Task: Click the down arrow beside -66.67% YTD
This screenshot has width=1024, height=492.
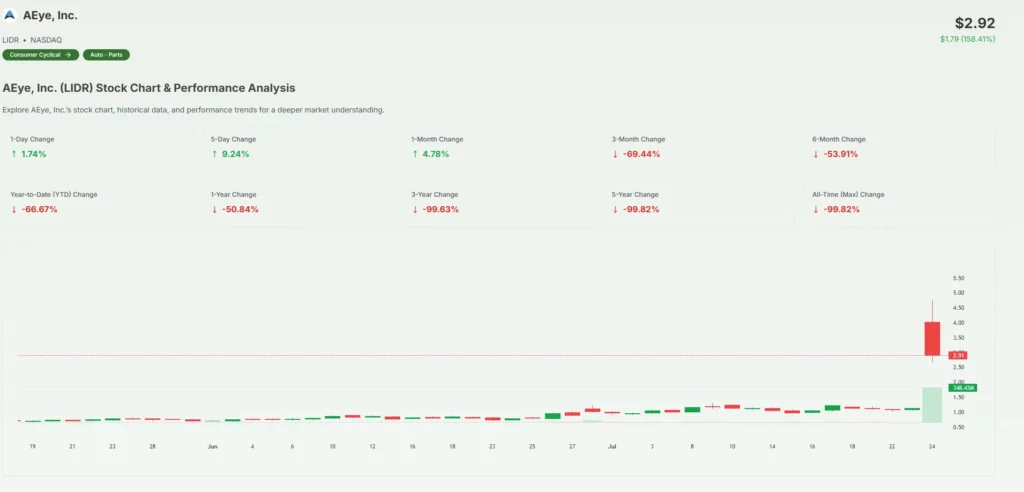Action: [x=14, y=209]
